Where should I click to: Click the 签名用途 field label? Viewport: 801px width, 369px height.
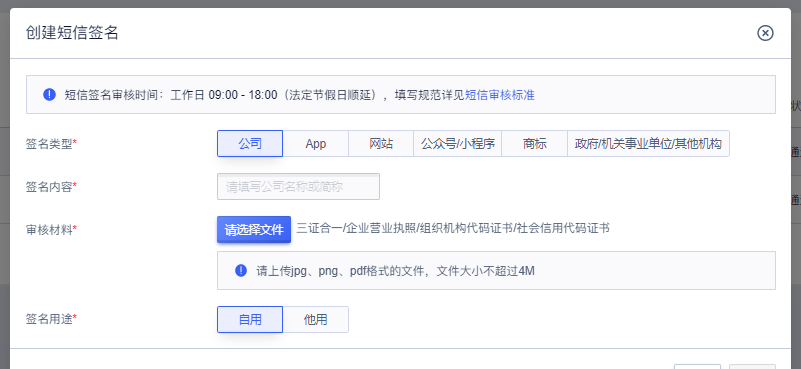(51, 319)
